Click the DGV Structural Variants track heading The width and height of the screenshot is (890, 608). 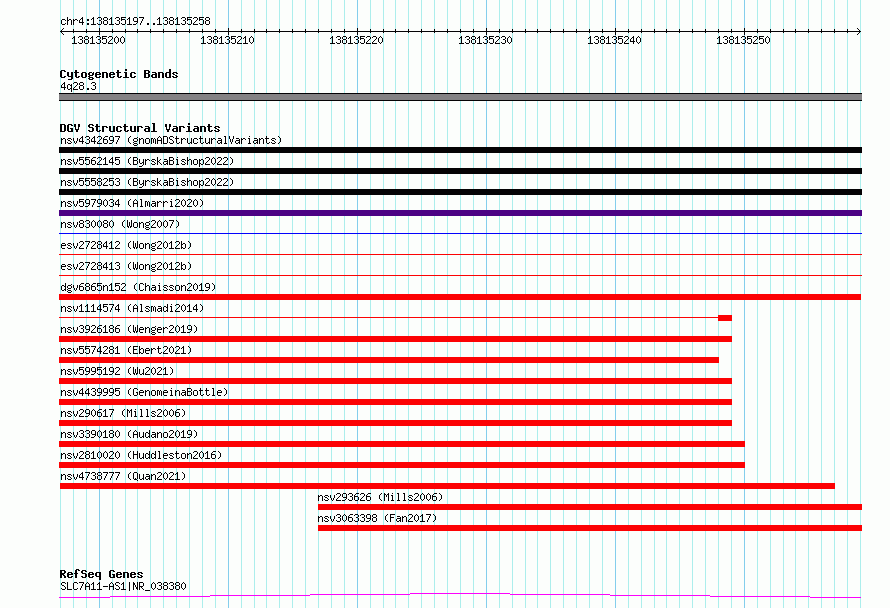(x=140, y=128)
